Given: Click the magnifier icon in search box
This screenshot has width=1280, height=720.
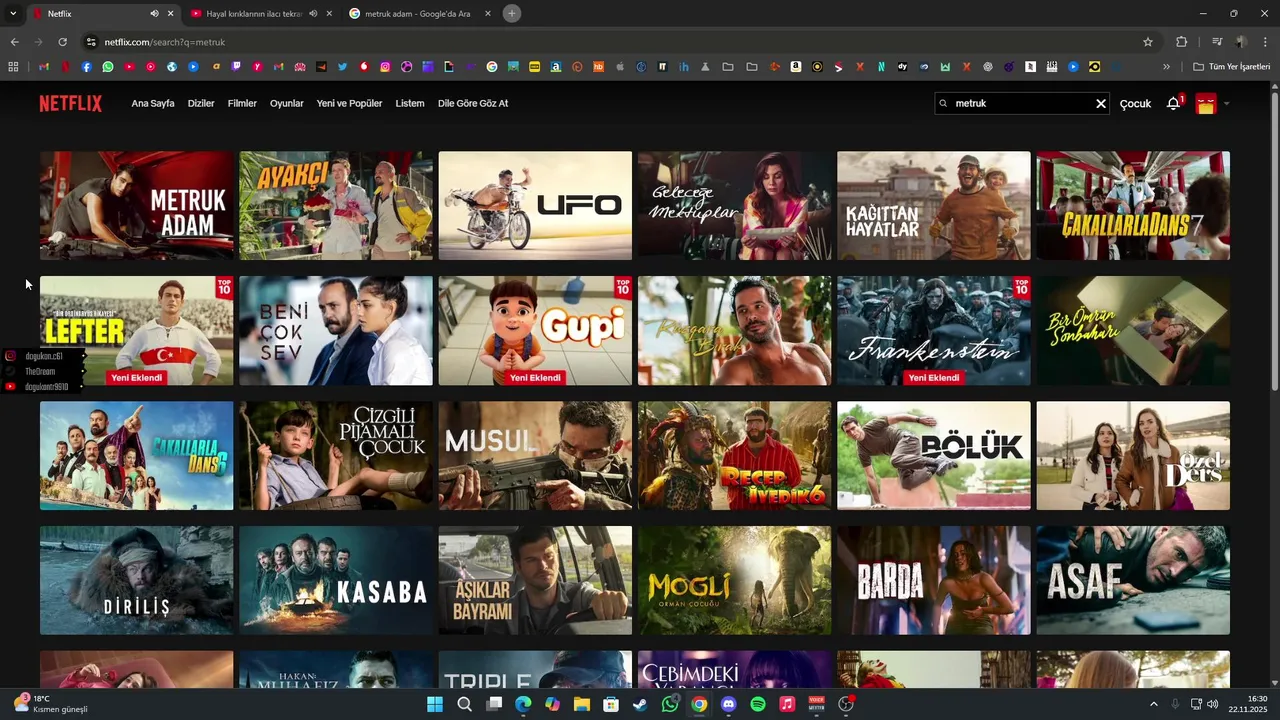Looking at the screenshot, I should pos(943,103).
